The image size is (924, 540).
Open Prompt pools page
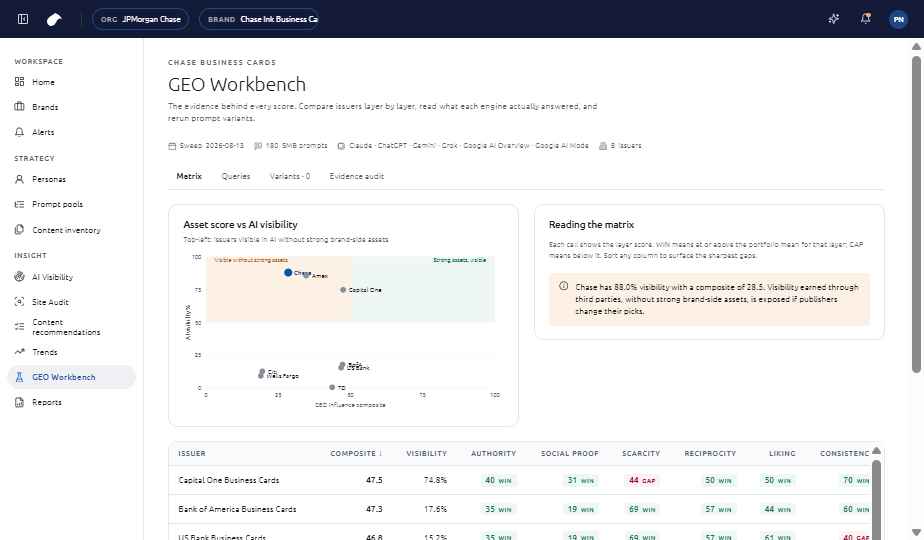pyautogui.click(x=57, y=204)
